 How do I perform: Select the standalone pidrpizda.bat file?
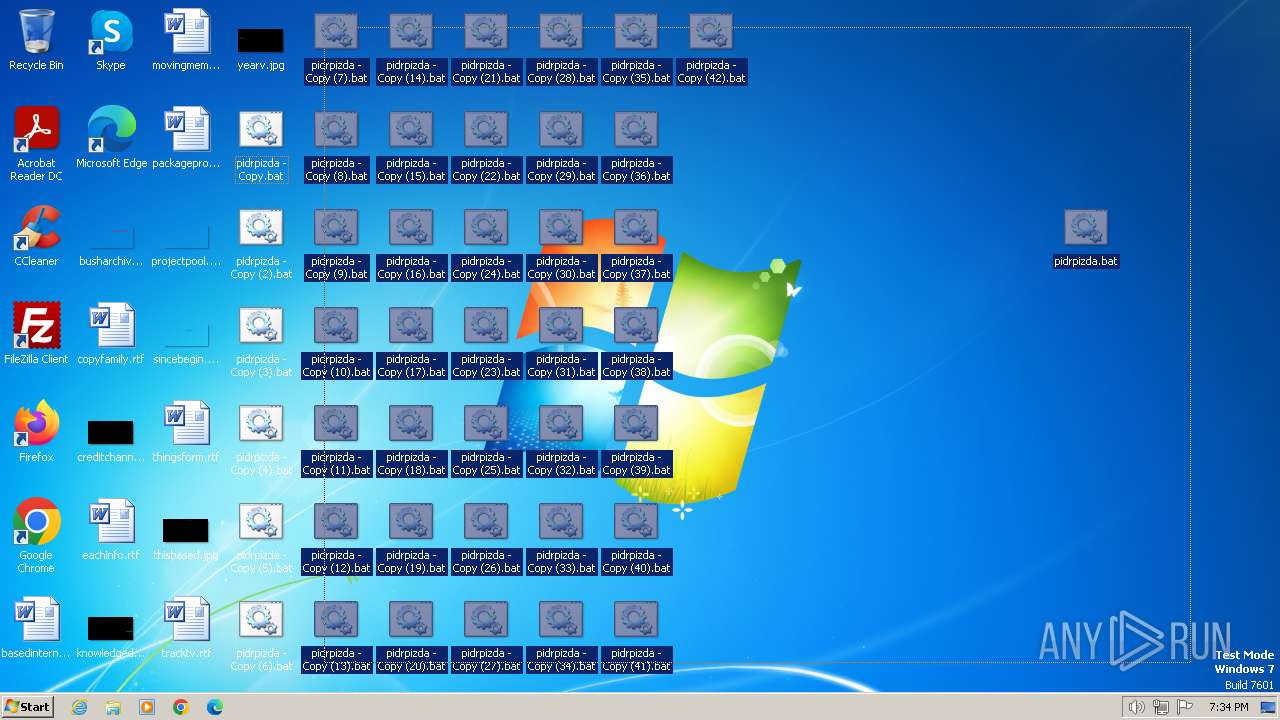tap(1086, 237)
